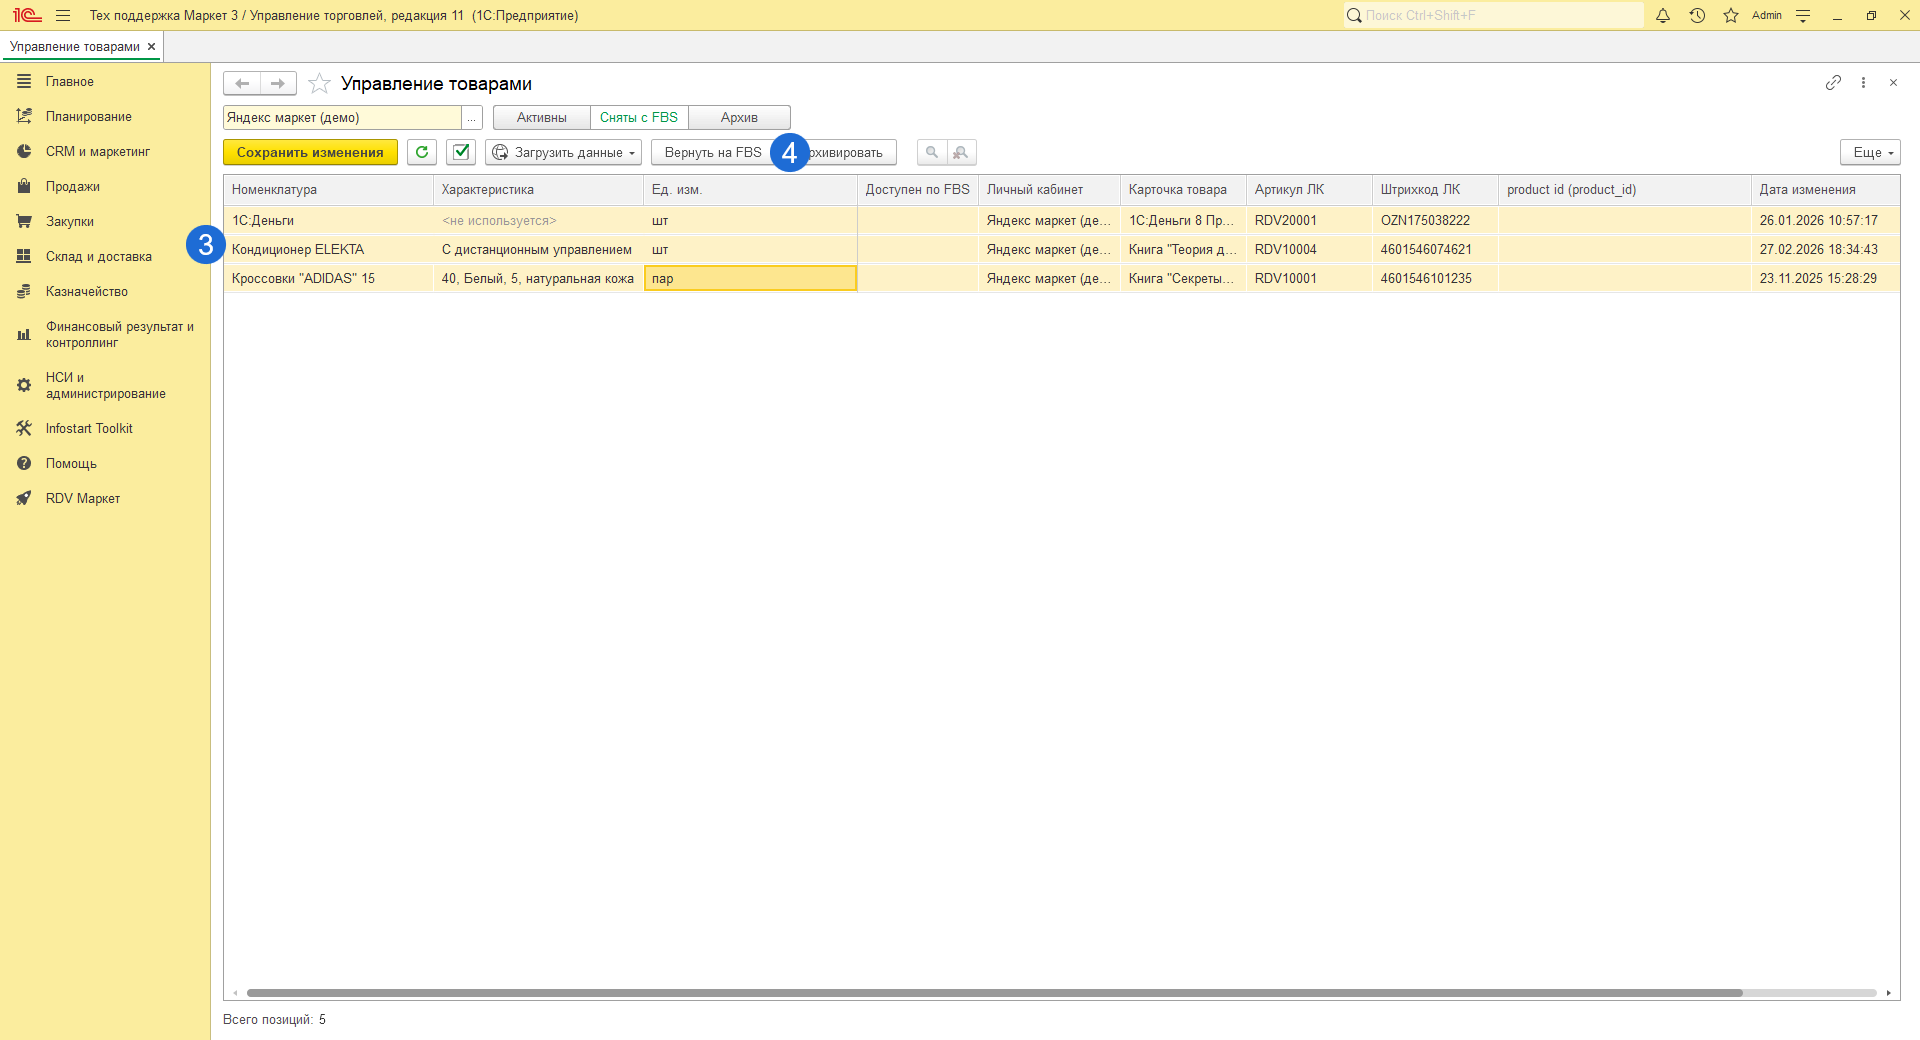This screenshot has width=1920, height=1040.
Task: Click the find magnifier icon in toolbar
Action: click(x=932, y=152)
